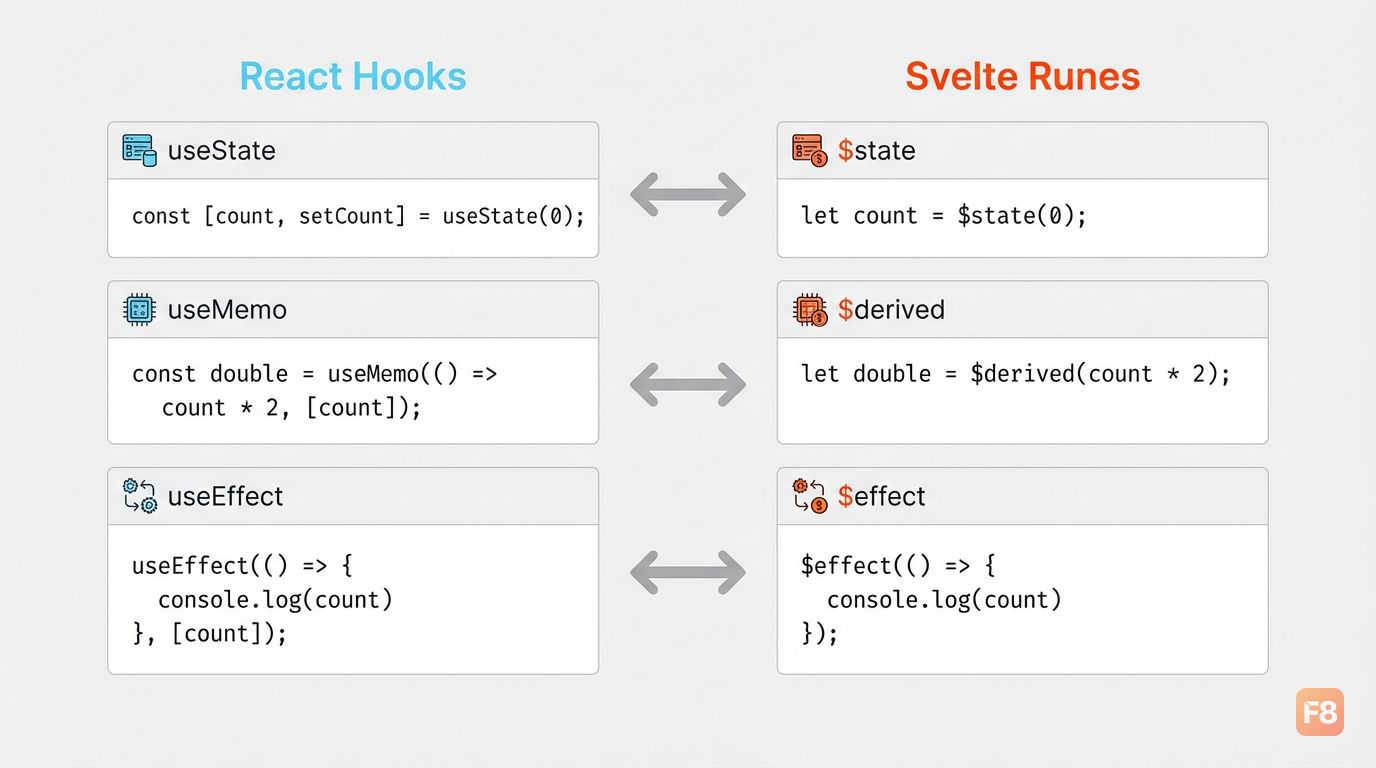
Task: Click the F8 logo badge
Action: point(1320,712)
